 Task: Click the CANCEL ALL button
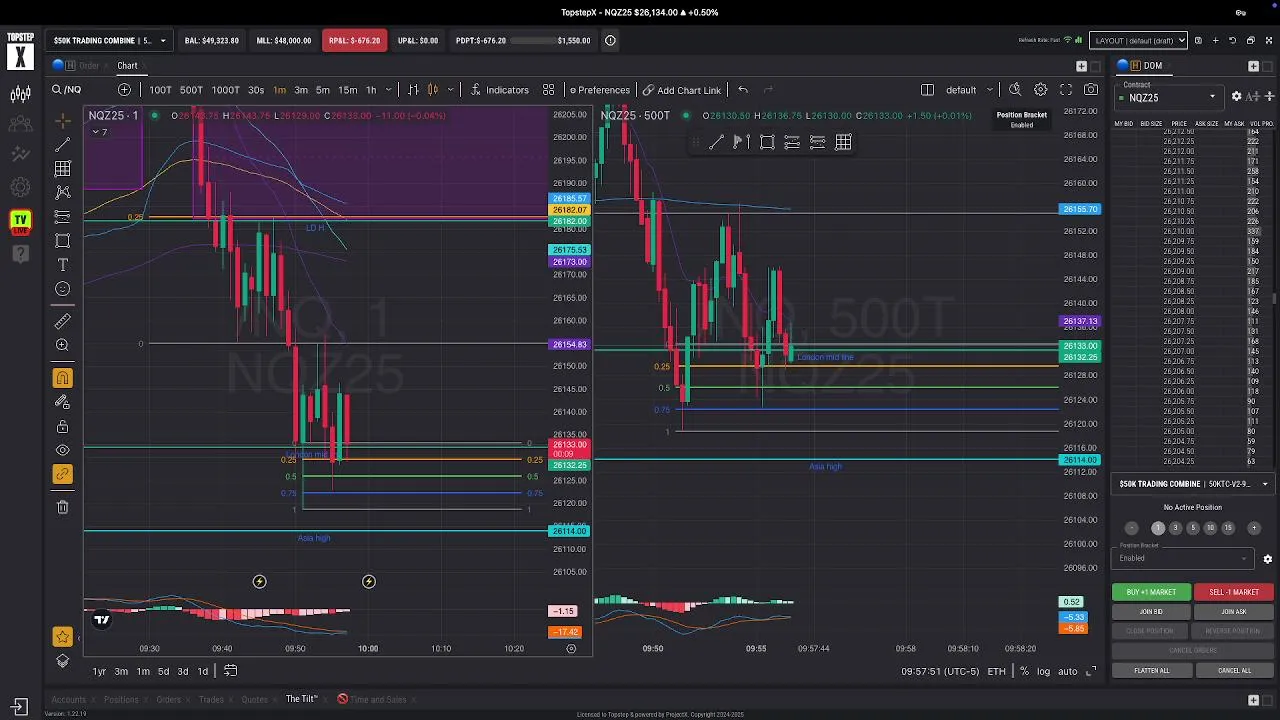[x=1234, y=671]
